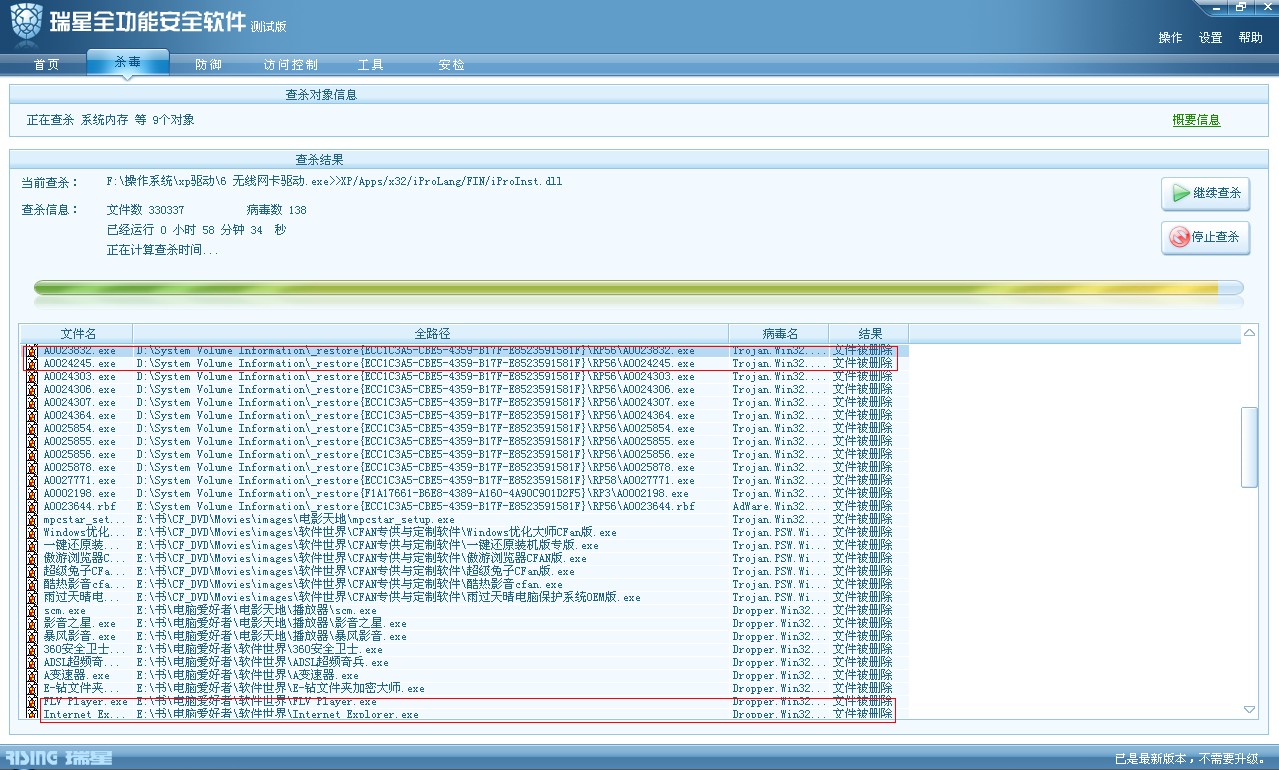Viewport: 1279px width, 770px height.
Task: Open the 安检 tab
Action: [x=452, y=65]
